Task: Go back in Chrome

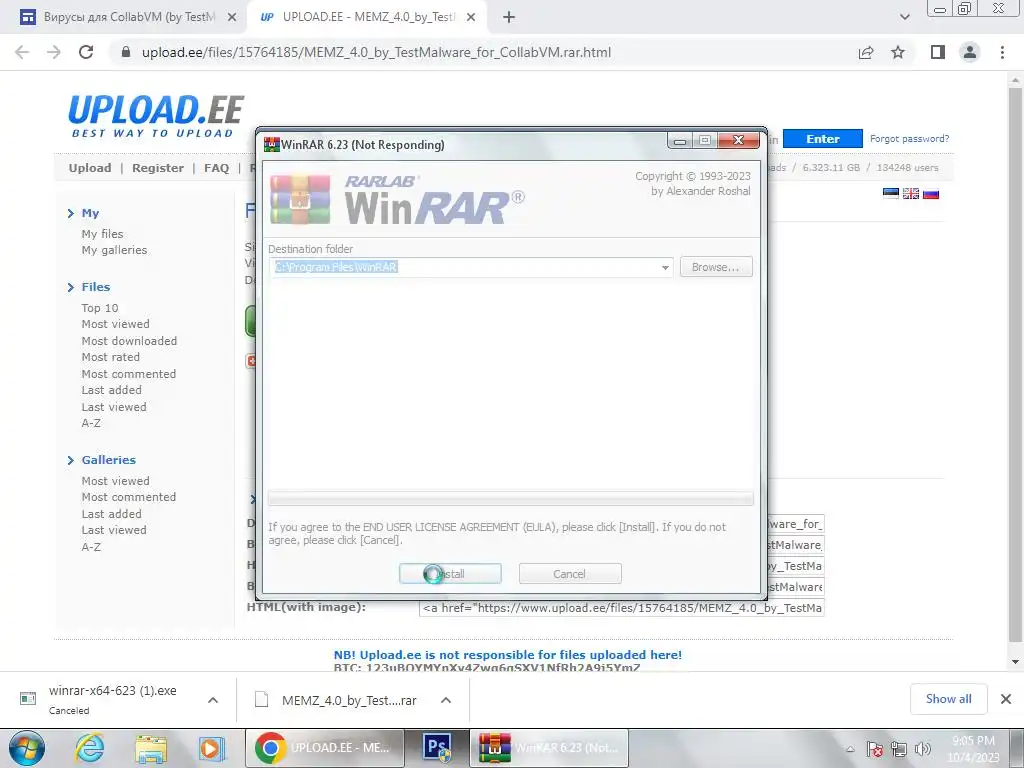Action: (22, 52)
